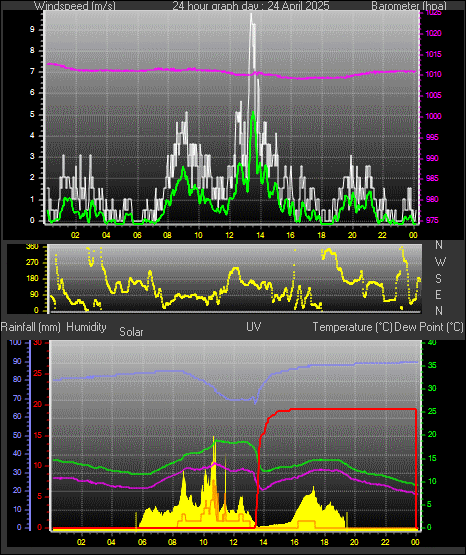
Task: Click the 20 hour mark on bottom graph
Action: tap(355, 542)
